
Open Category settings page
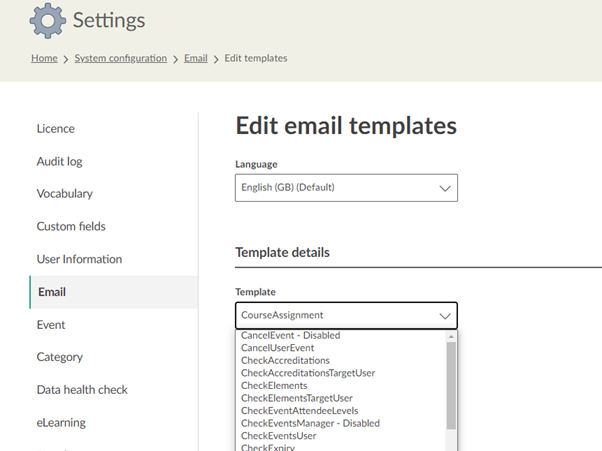[x=60, y=357]
